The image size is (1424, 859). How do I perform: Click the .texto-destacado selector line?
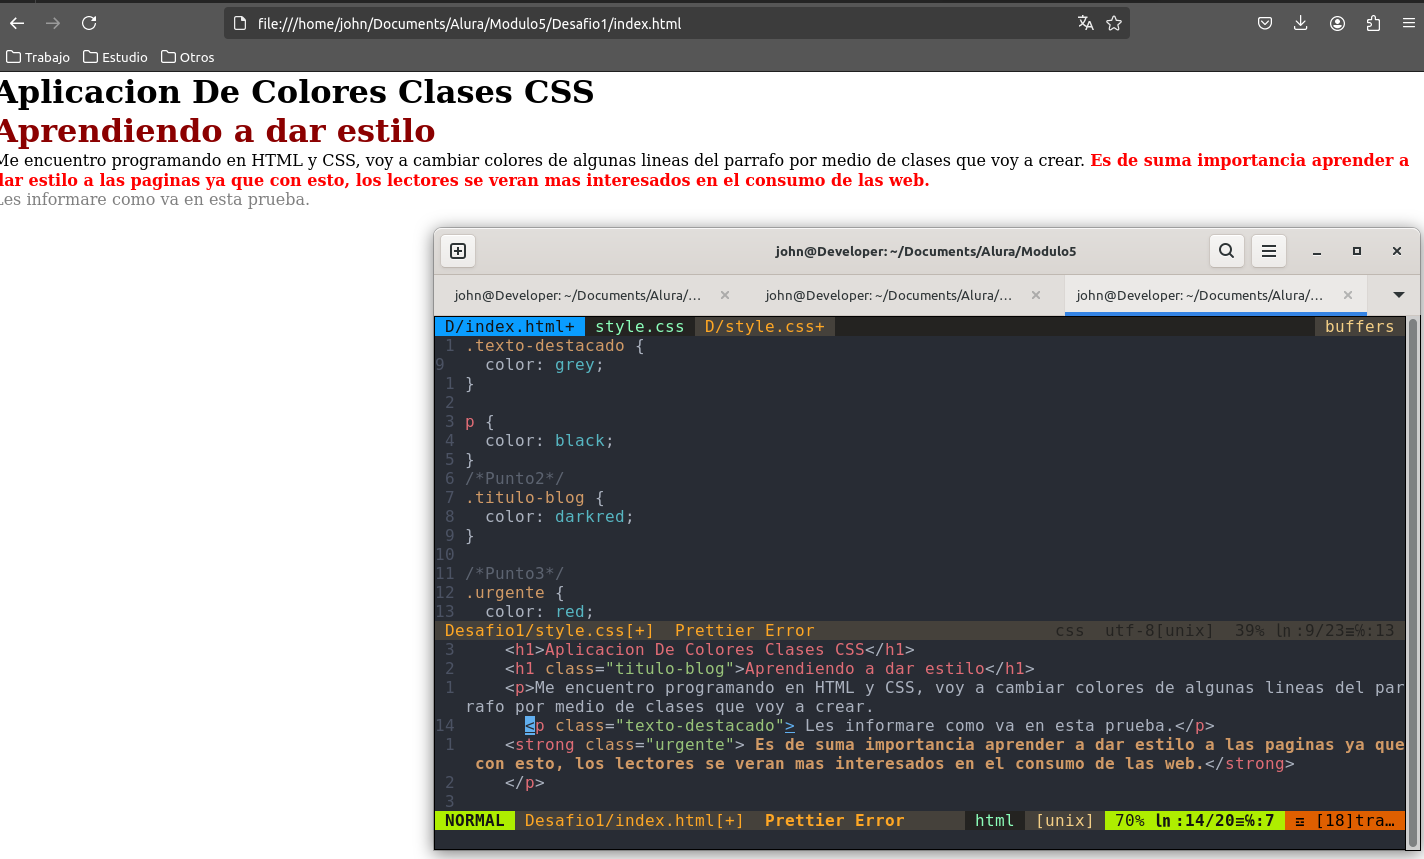point(555,346)
